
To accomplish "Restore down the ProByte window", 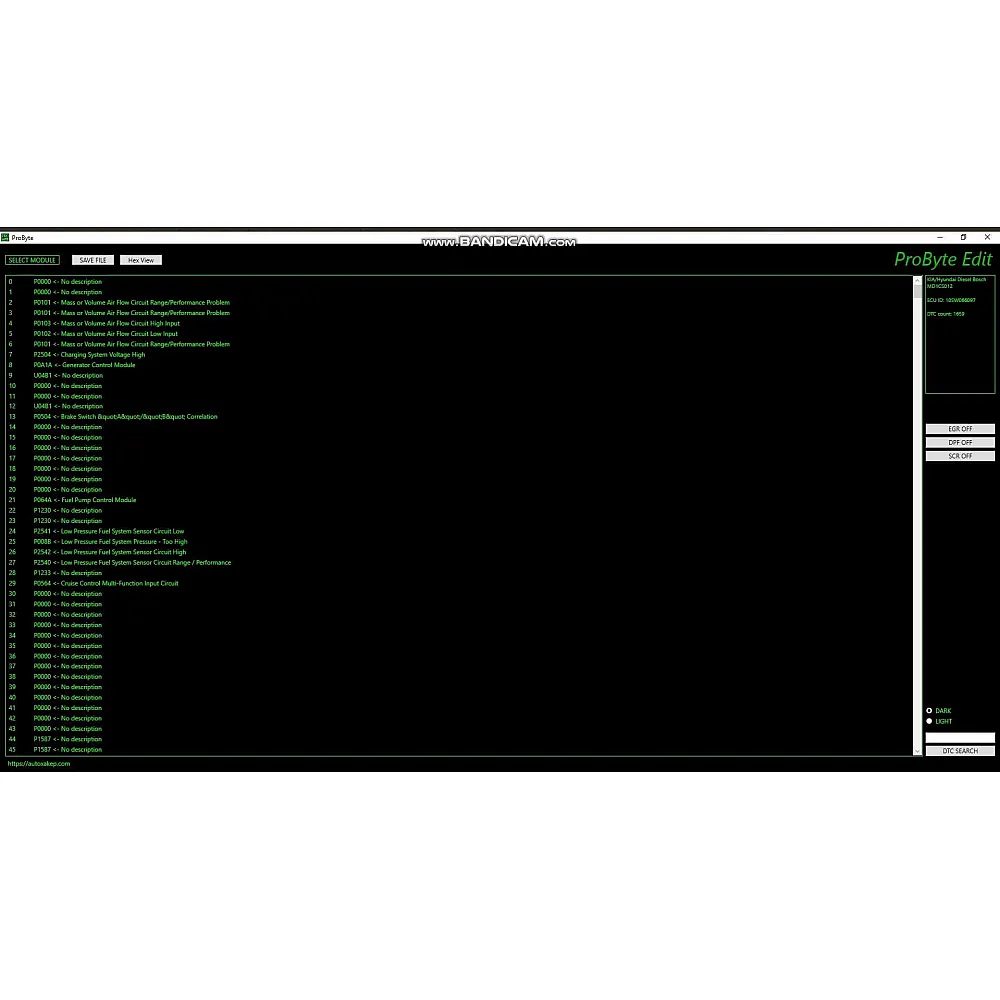I will click(963, 238).
